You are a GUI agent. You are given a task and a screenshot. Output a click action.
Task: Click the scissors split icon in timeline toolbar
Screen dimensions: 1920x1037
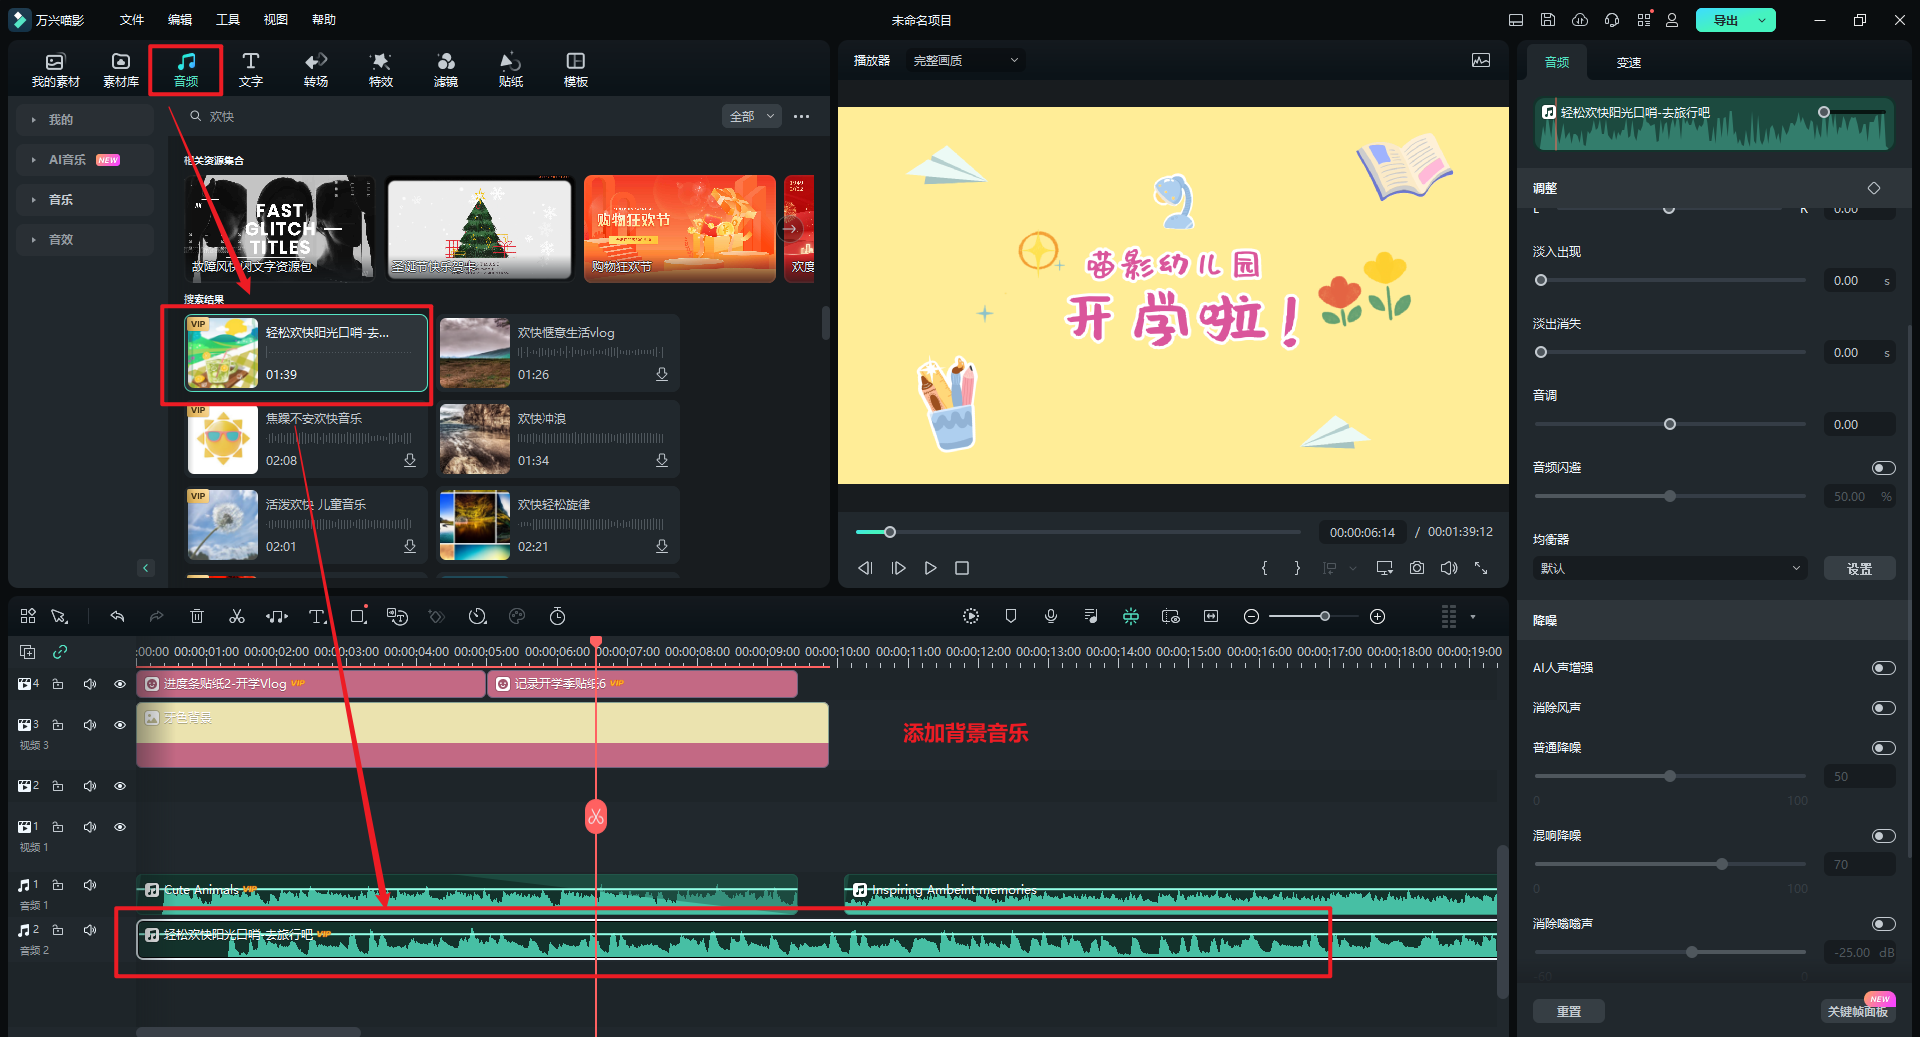(x=237, y=616)
